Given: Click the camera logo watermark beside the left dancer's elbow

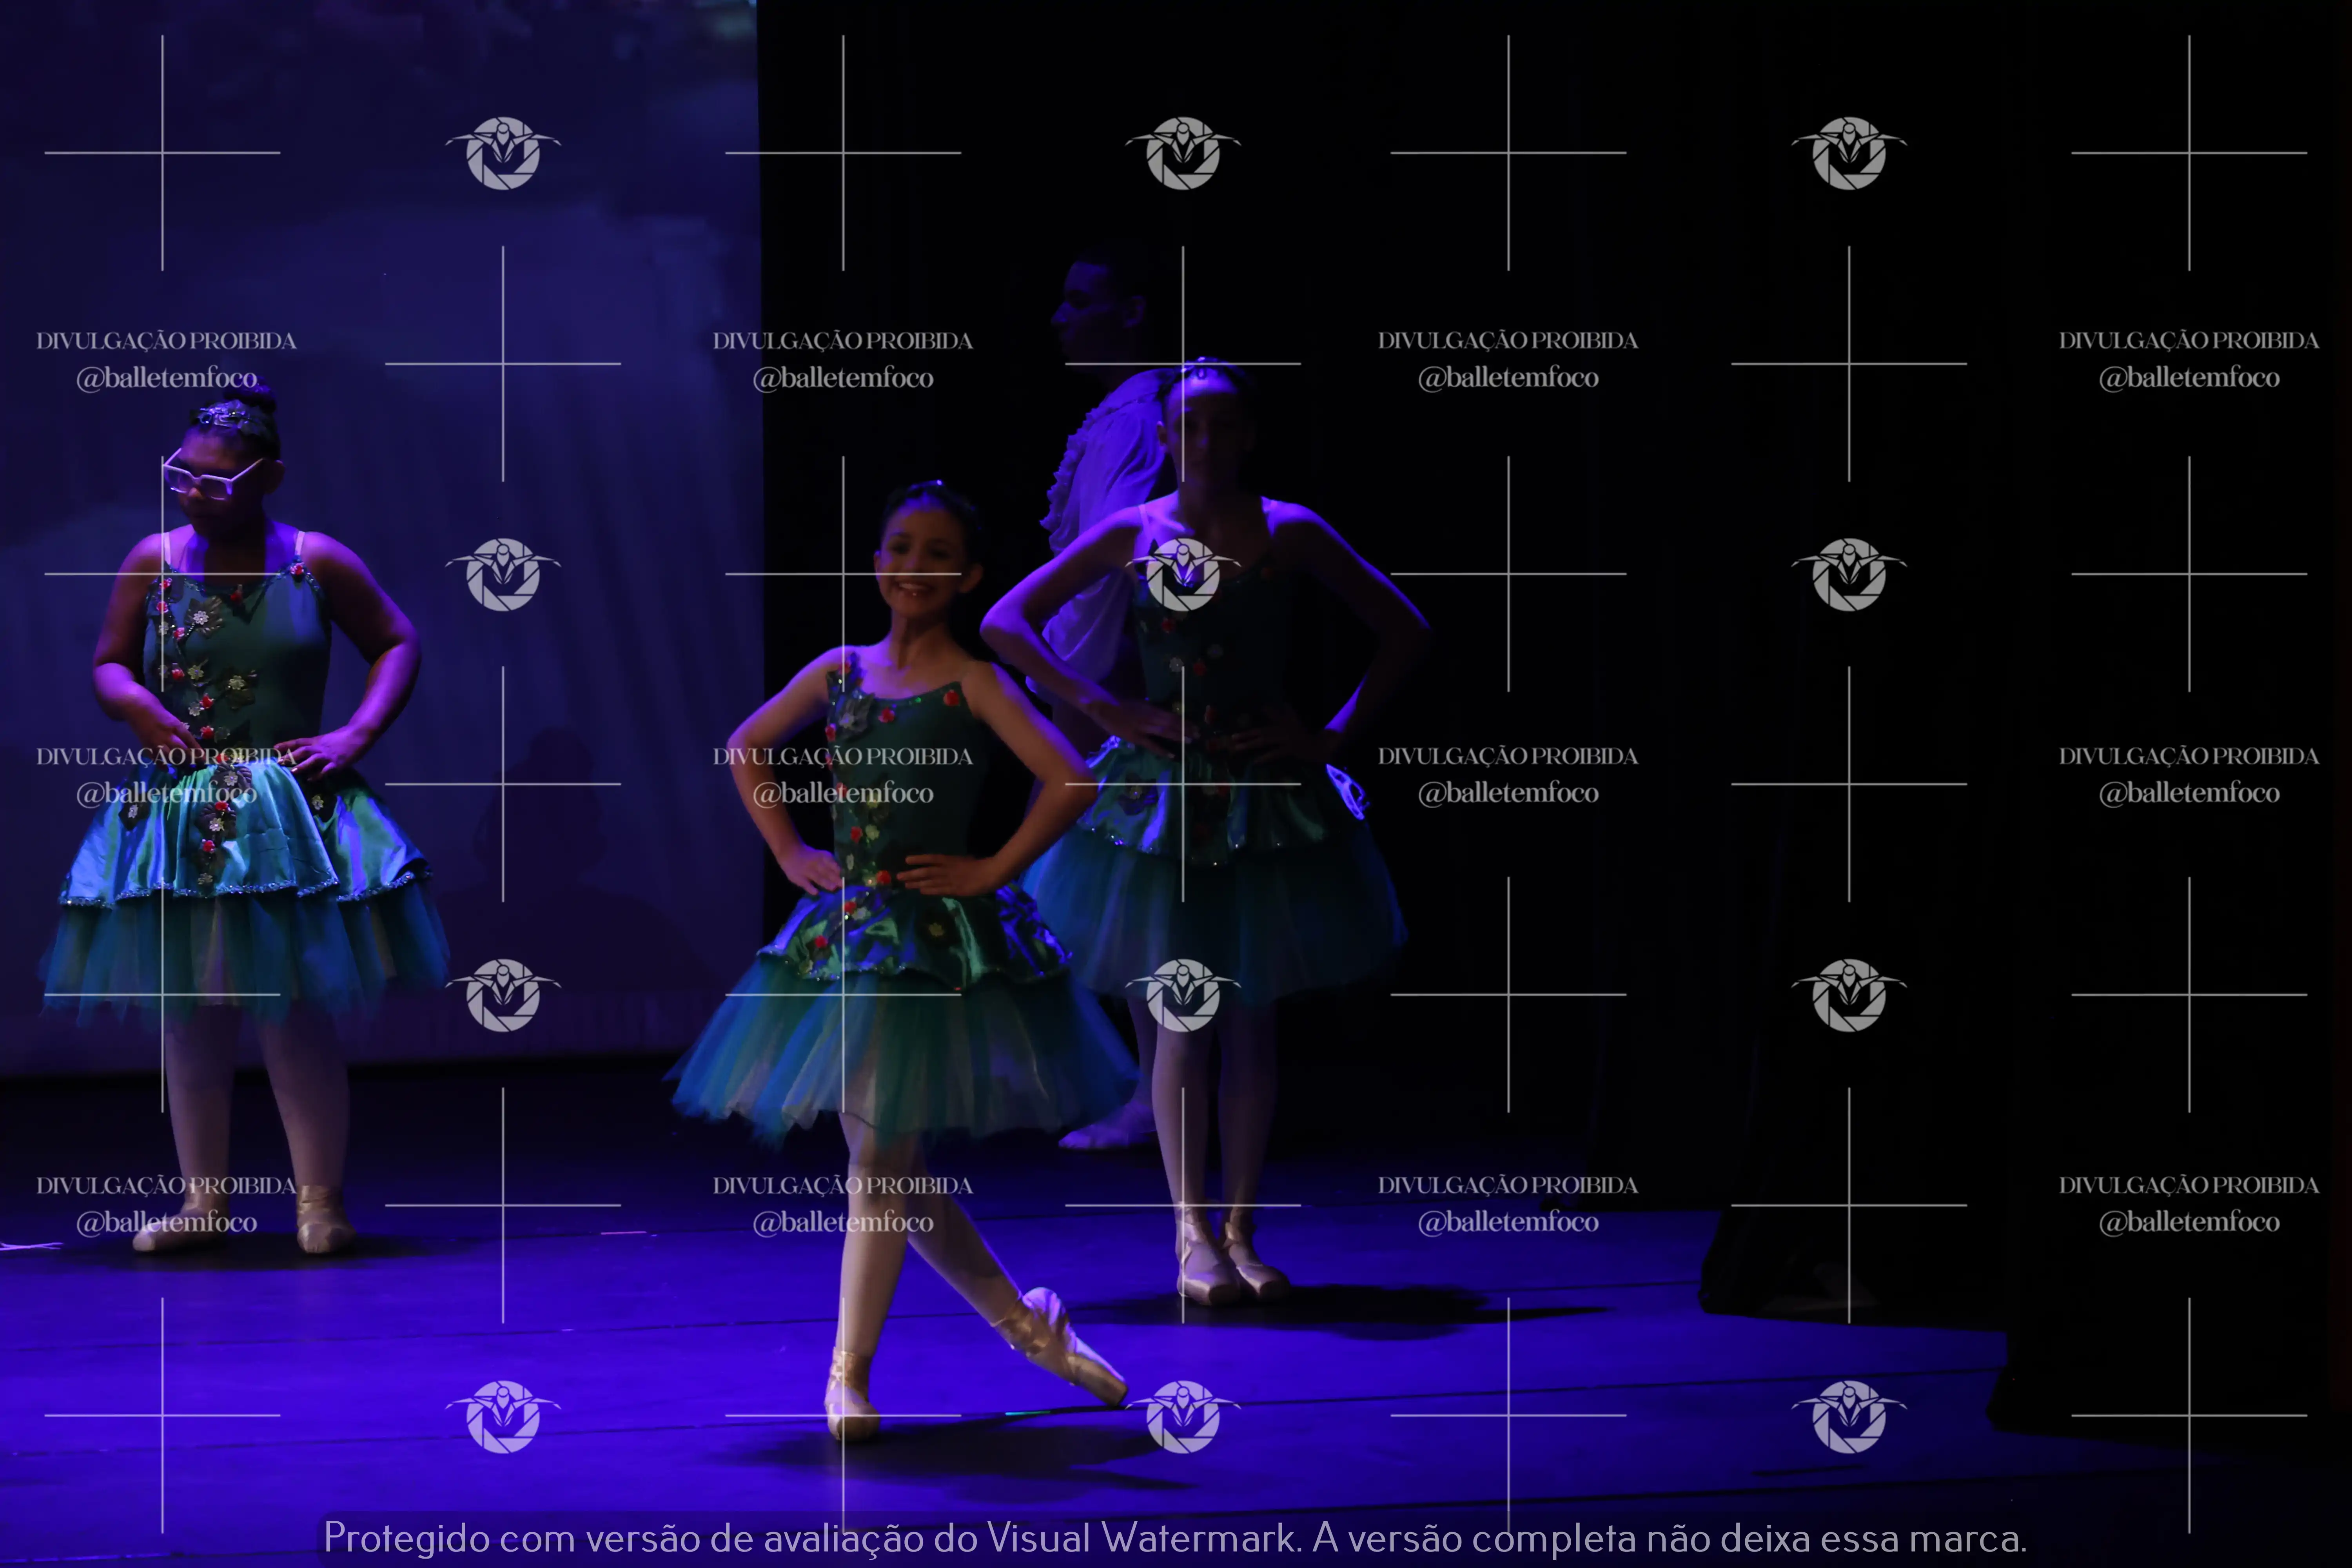Looking at the screenshot, I should [x=503, y=574].
